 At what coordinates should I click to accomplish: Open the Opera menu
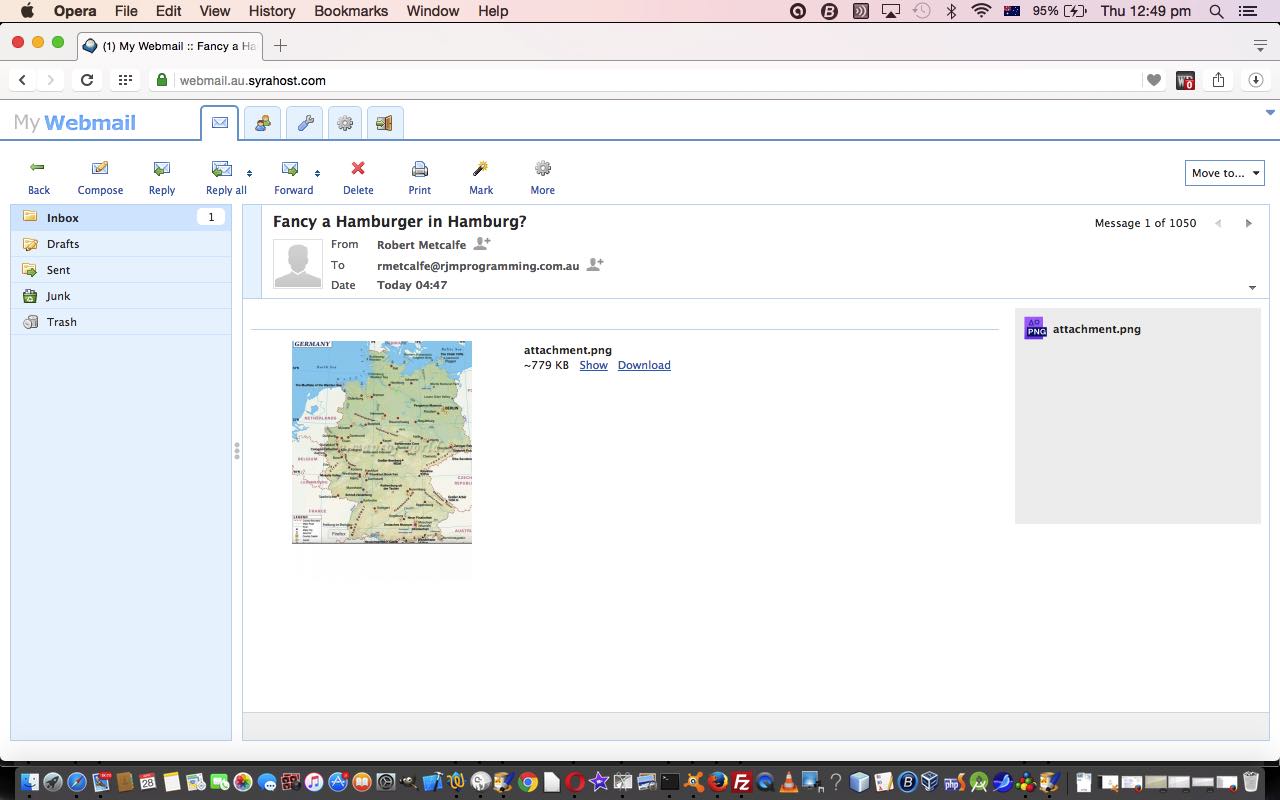75,11
